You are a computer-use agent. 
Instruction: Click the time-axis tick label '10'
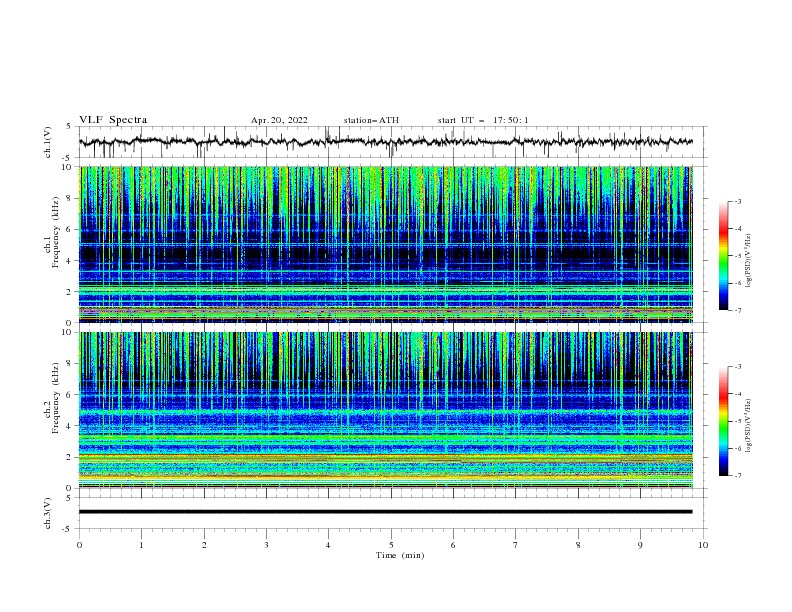click(x=703, y=545)
